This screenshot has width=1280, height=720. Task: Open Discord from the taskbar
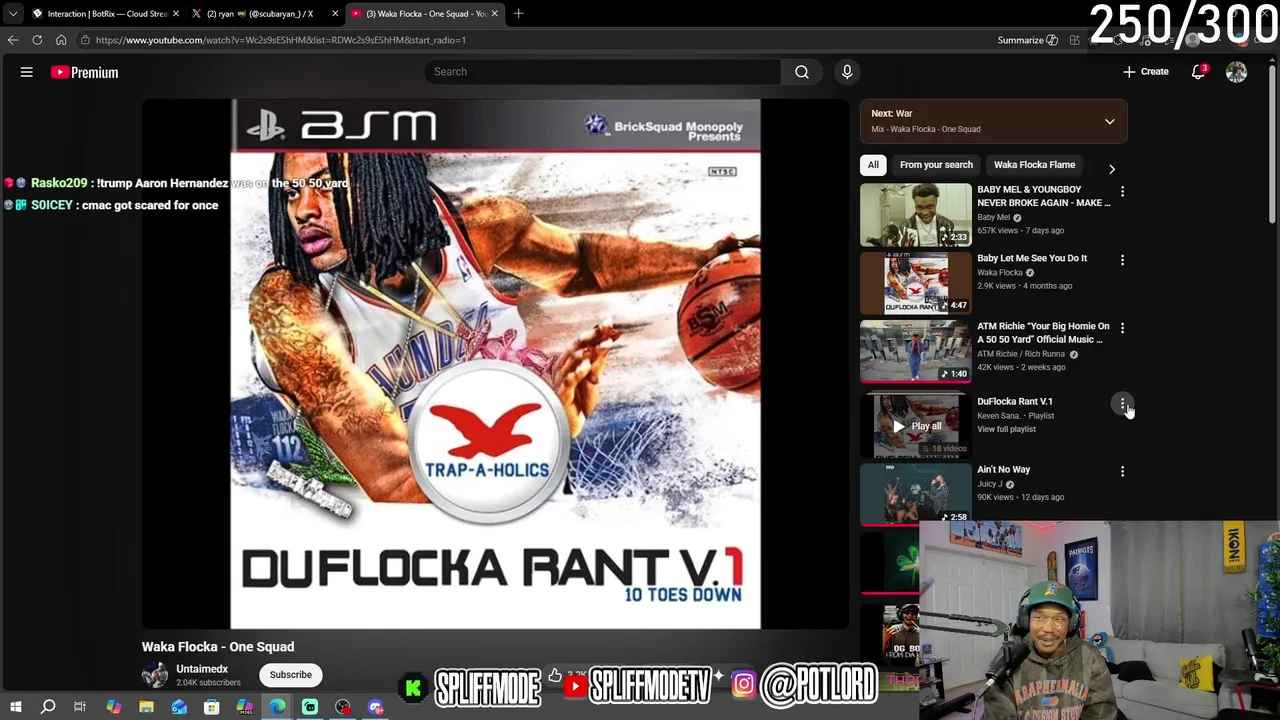[376, 707]
